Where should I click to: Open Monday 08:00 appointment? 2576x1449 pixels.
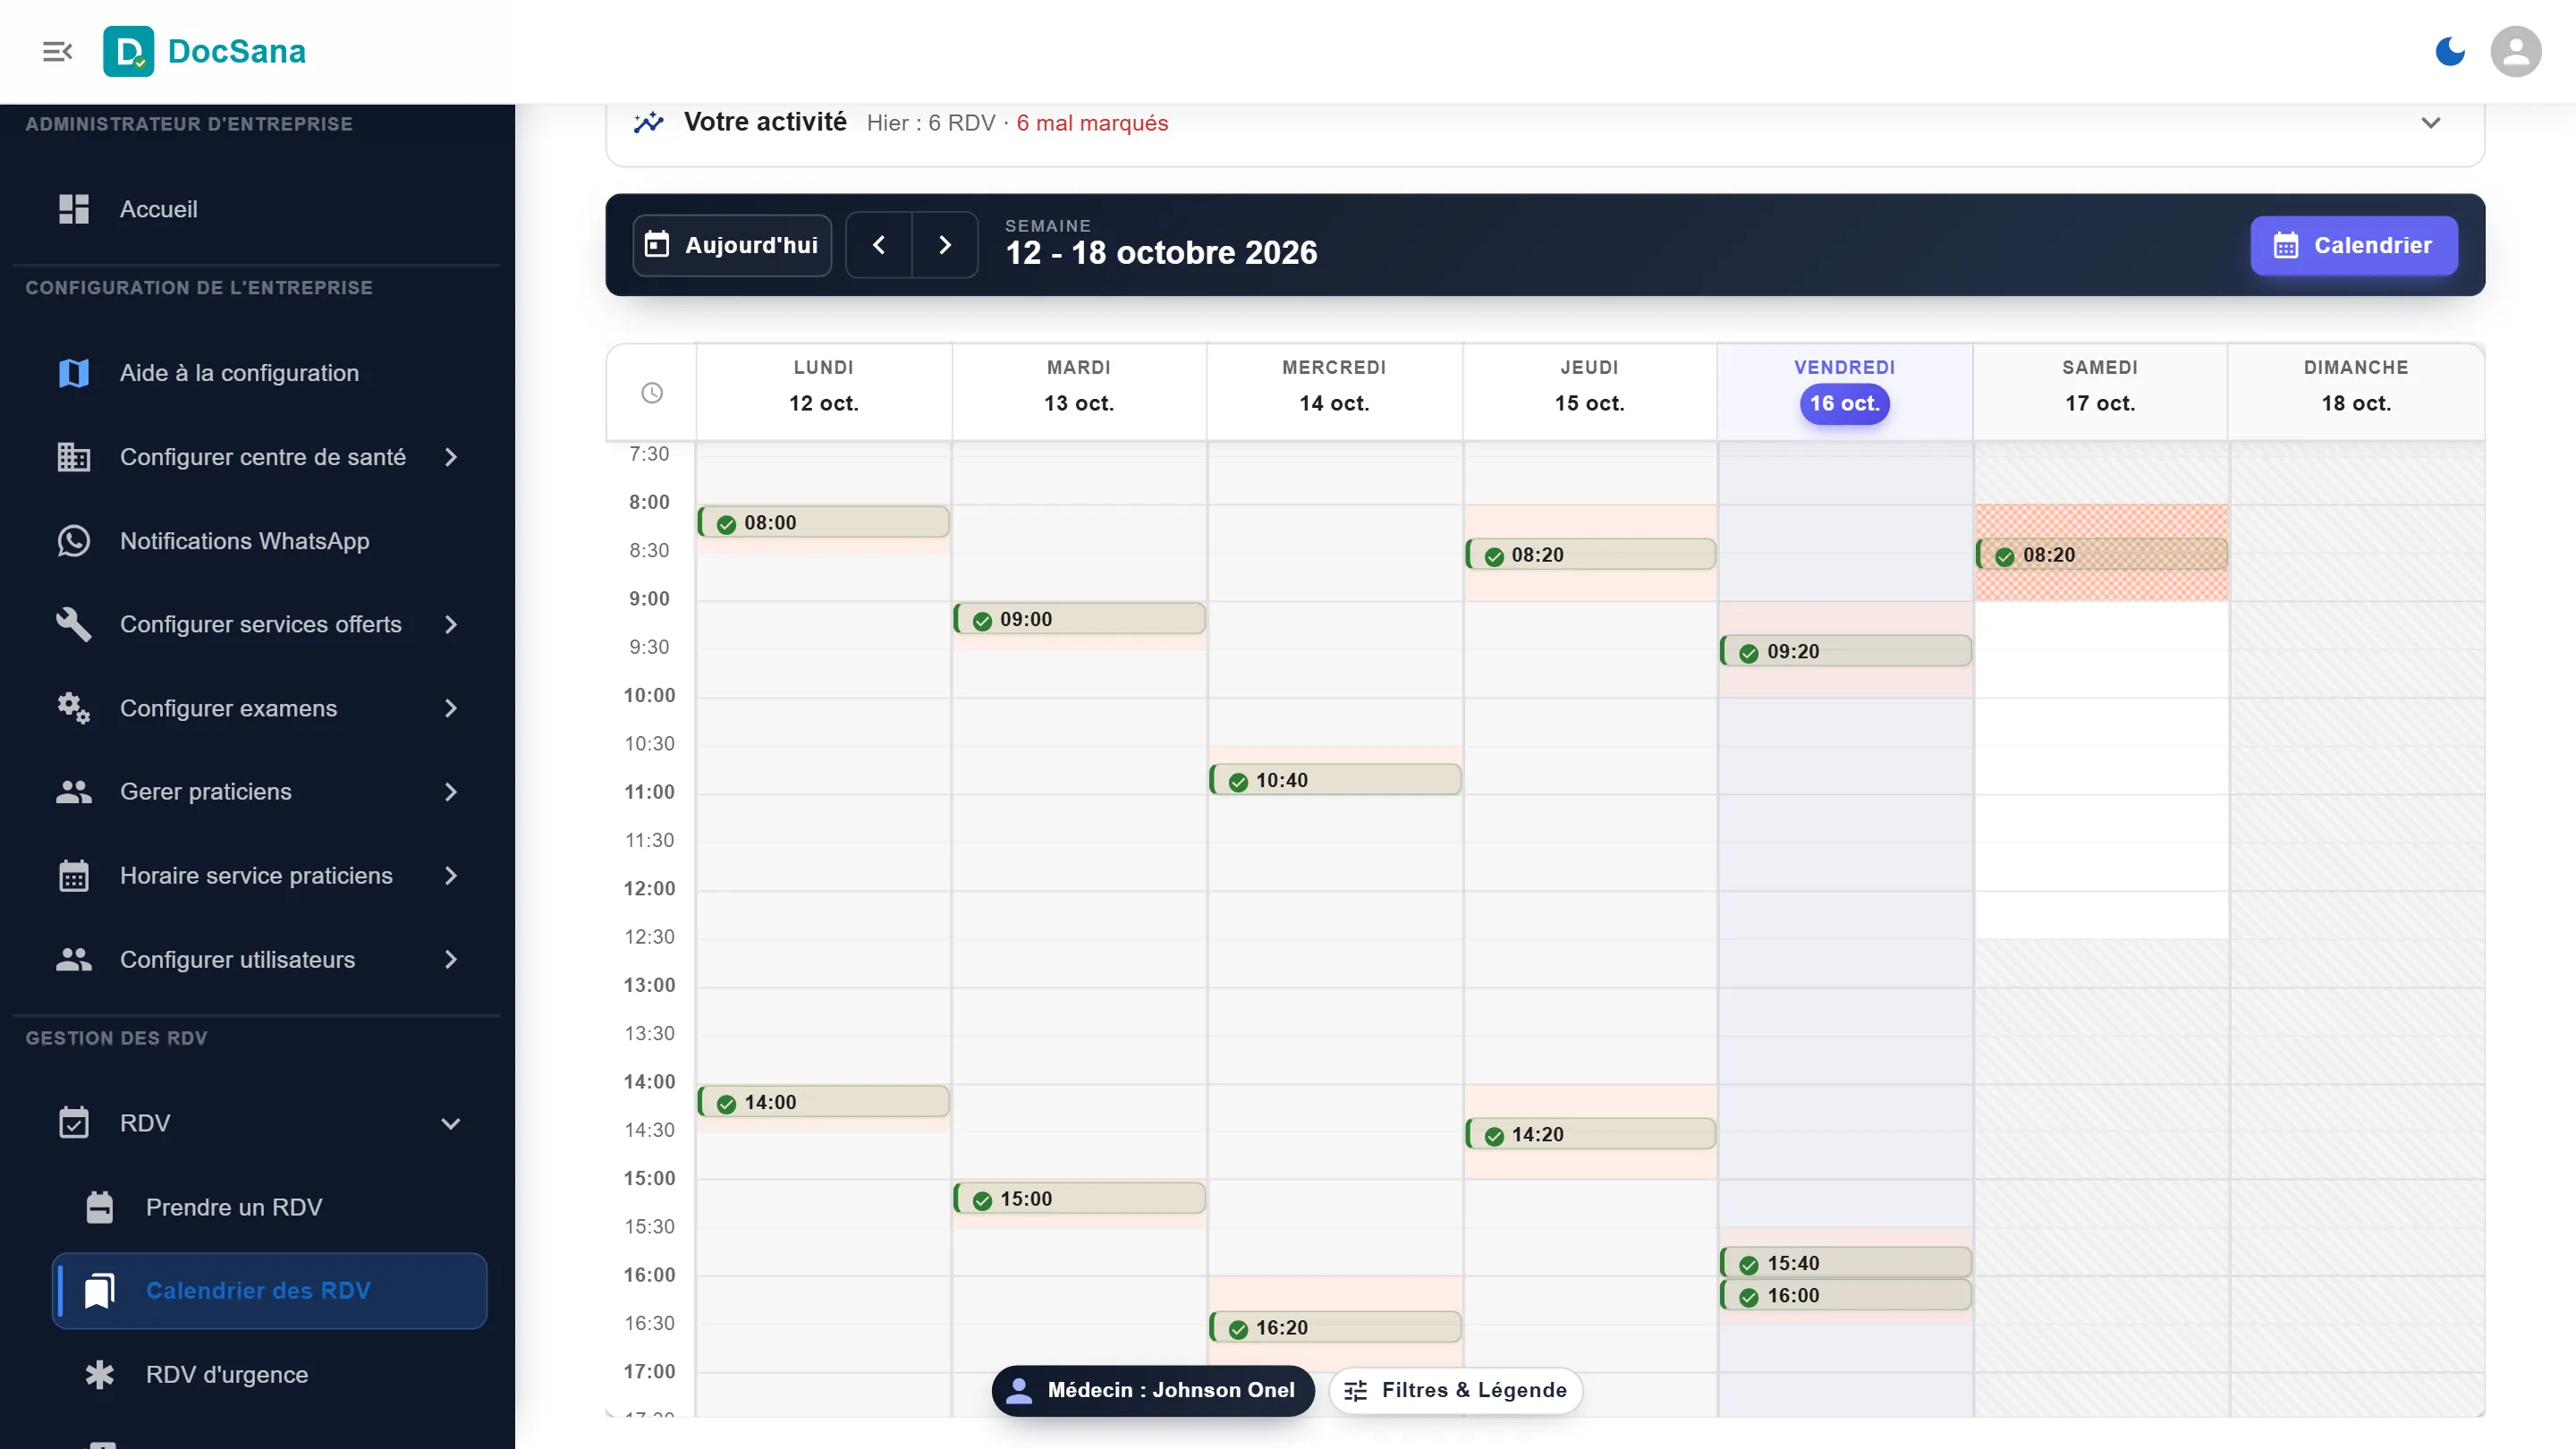[823, 523]
